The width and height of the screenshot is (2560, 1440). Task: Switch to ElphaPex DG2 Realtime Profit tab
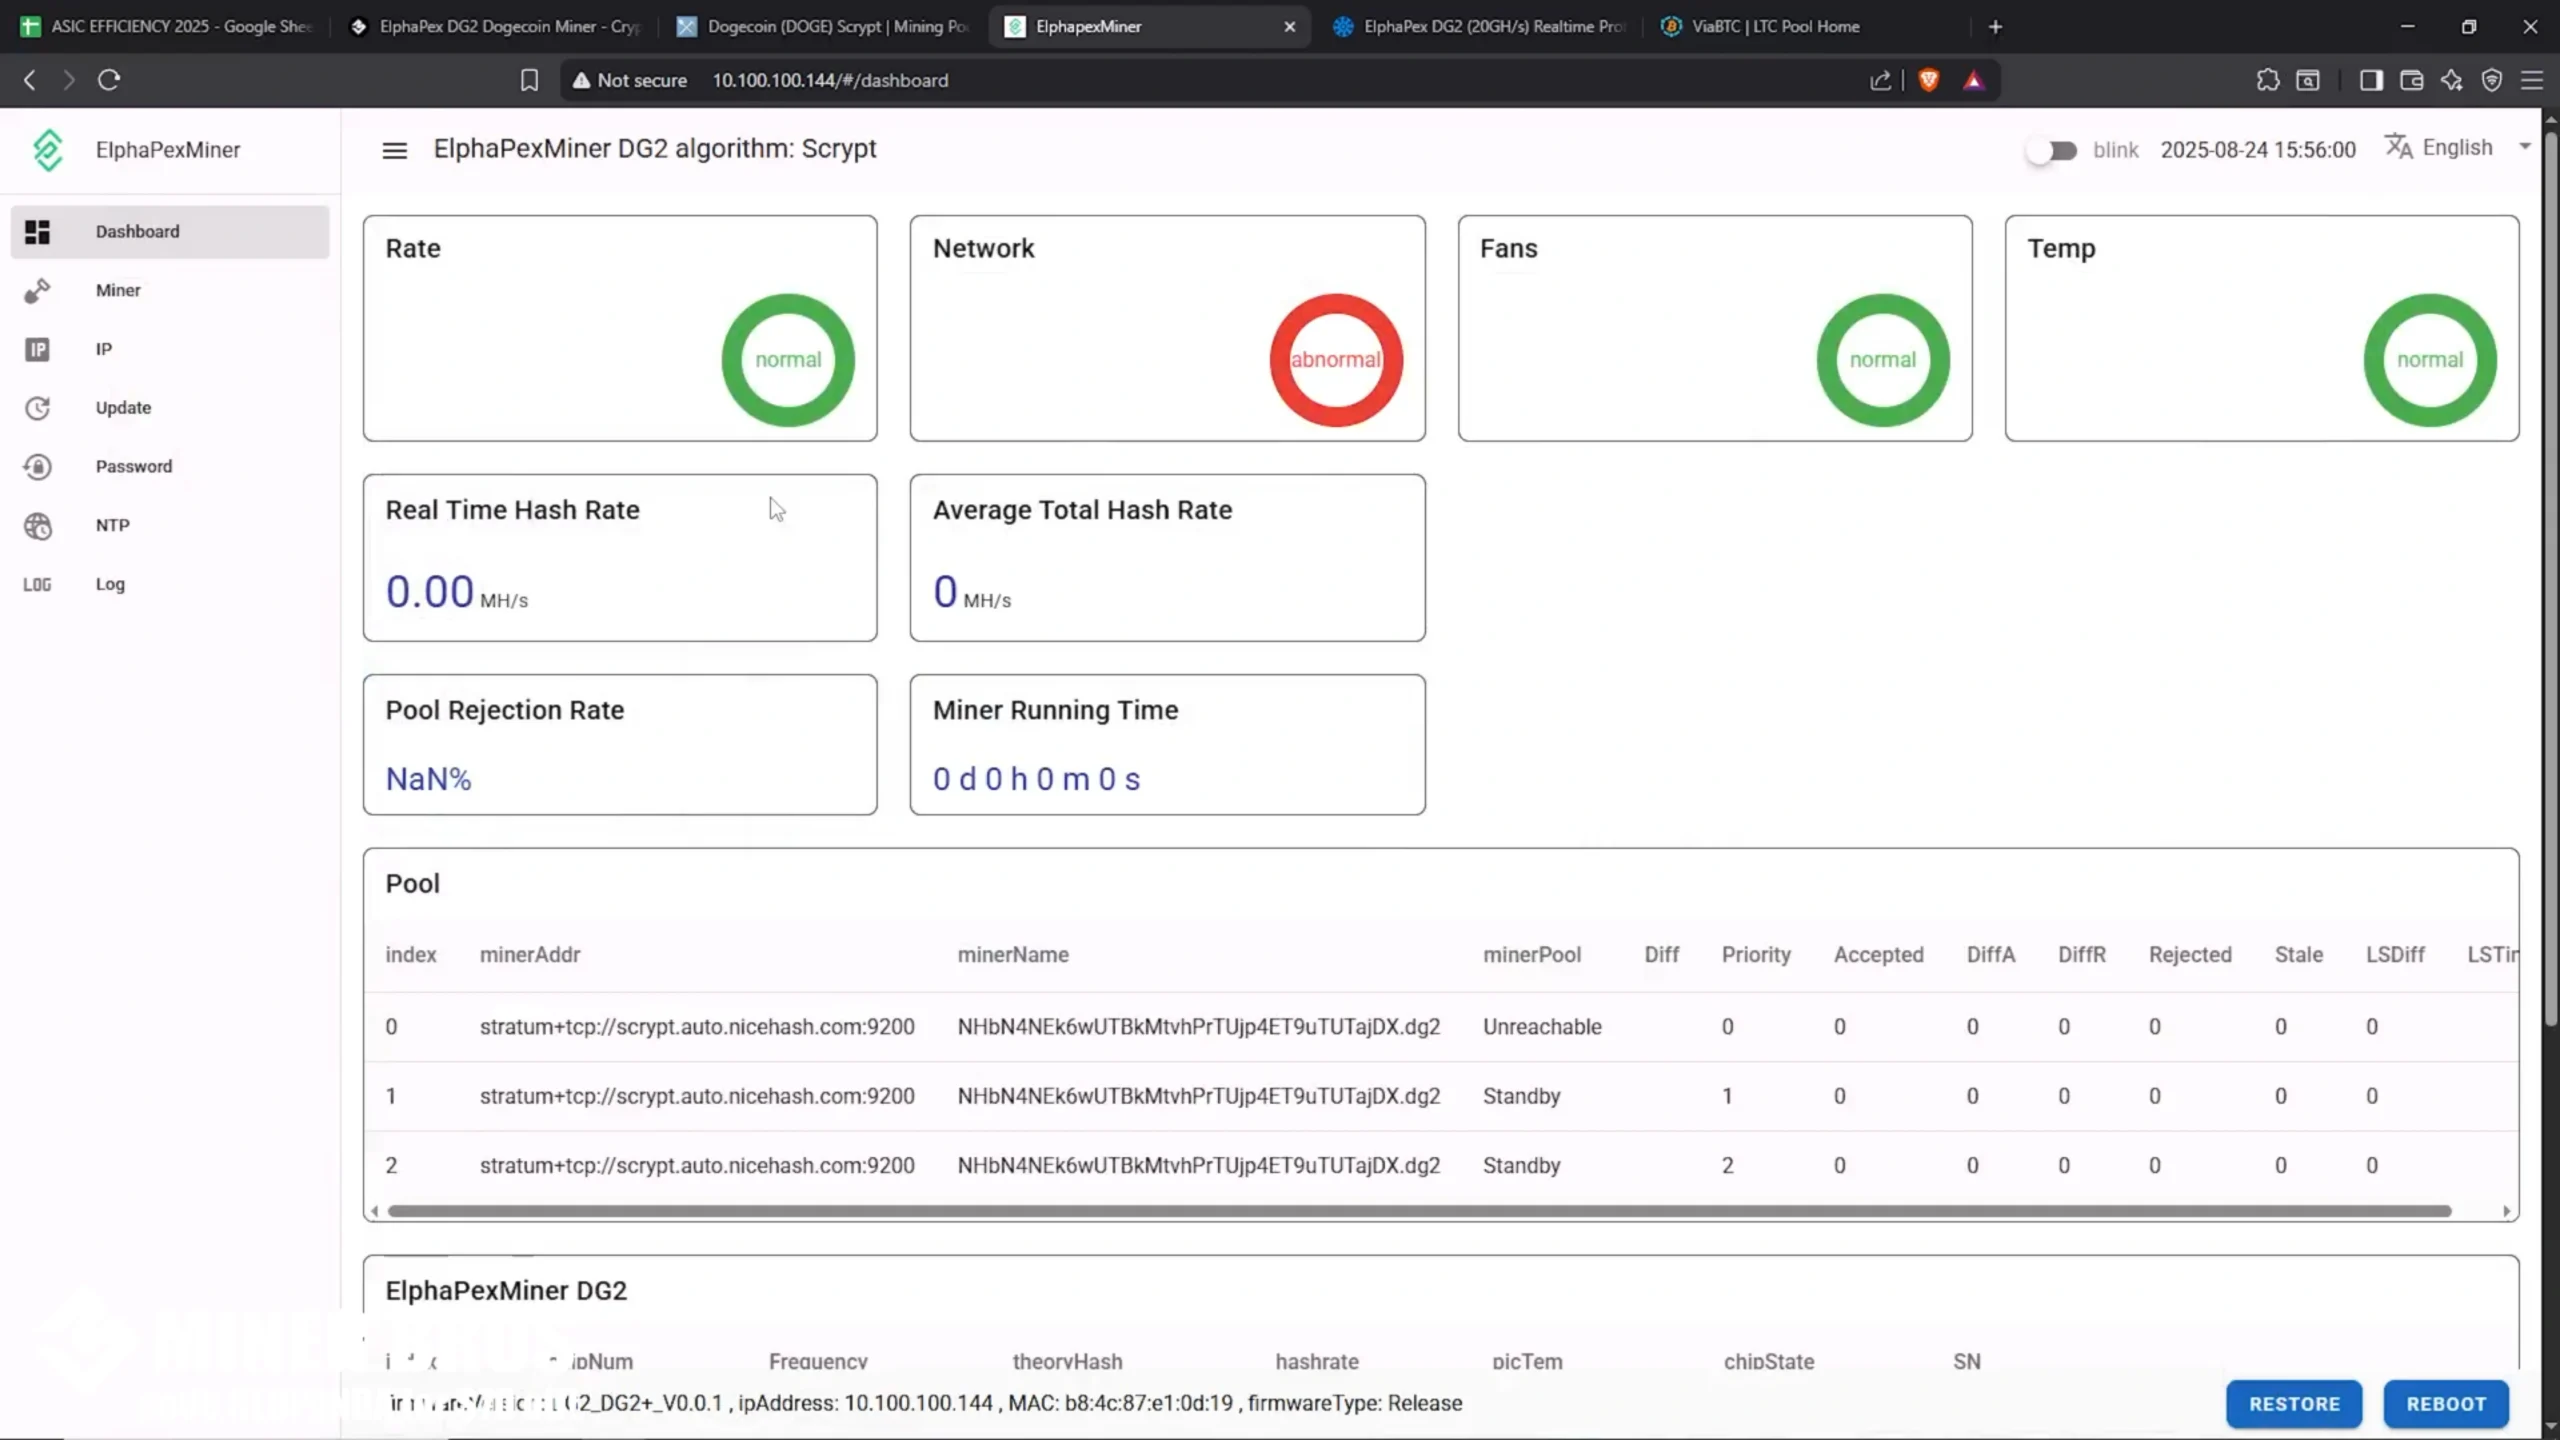click(1480, 27)
